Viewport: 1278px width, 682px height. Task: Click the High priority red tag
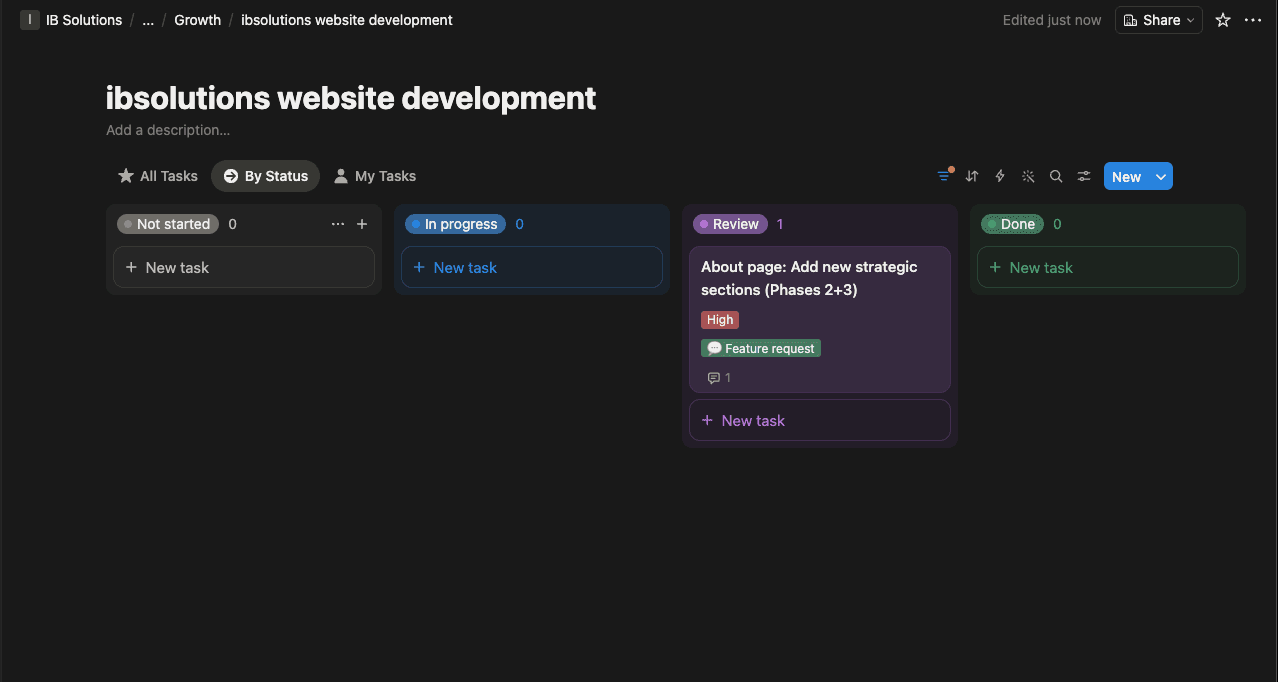click(x=719, y=319)
